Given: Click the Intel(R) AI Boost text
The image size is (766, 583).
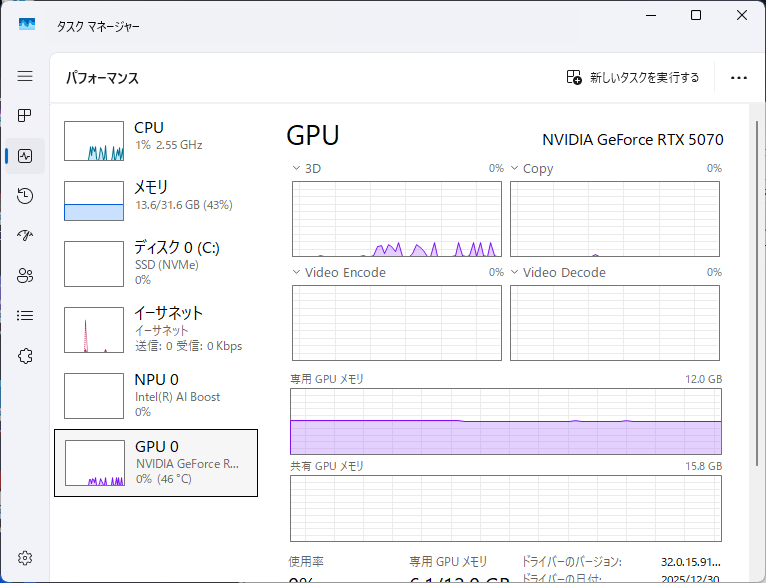Looking at the screenshot, I should (x=177, y=397).
